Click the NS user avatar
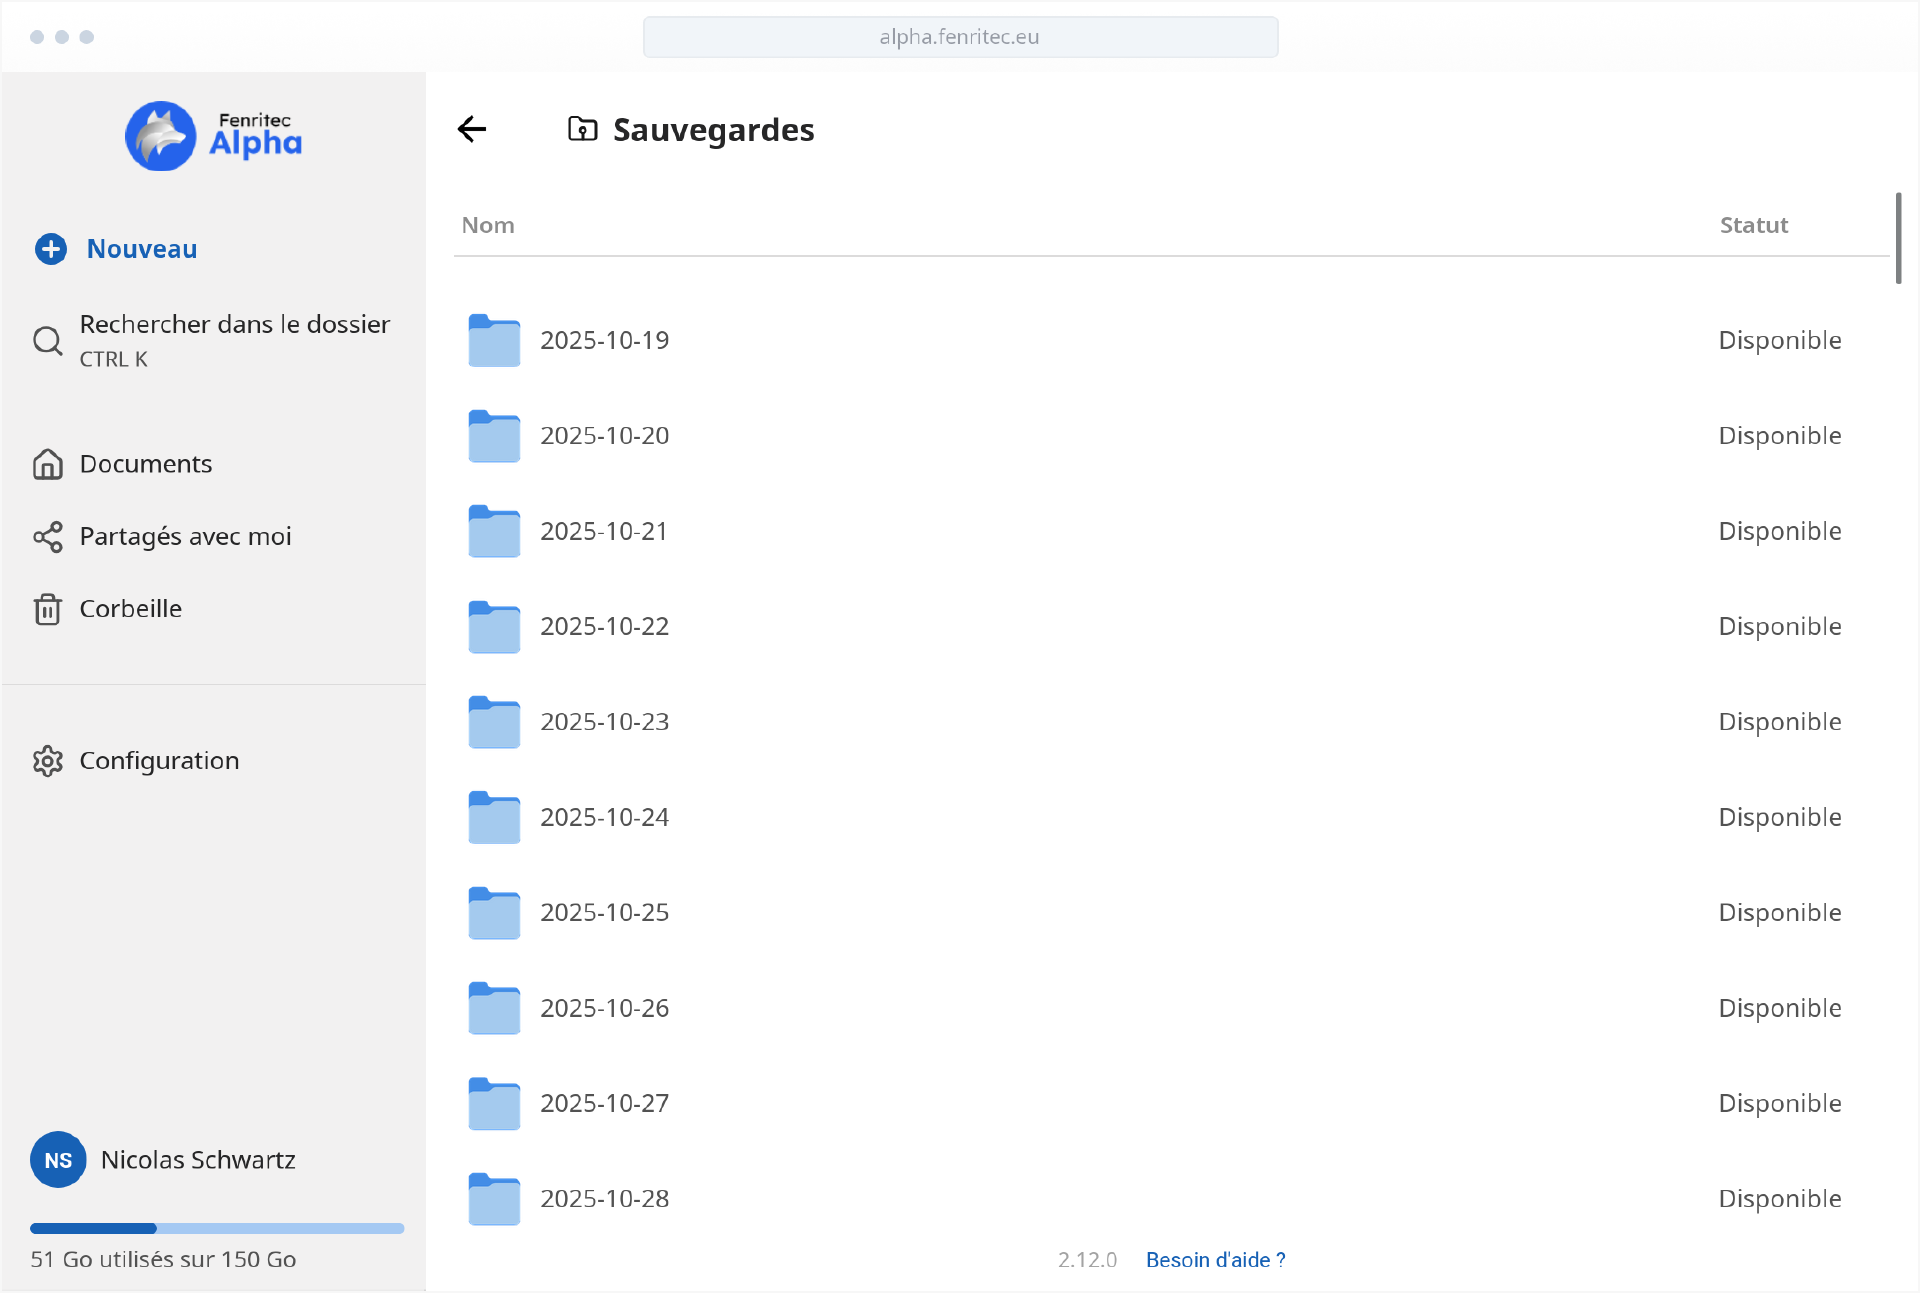Image resolution: width=1920 pixels, height=1293 pixels. 58,1160
